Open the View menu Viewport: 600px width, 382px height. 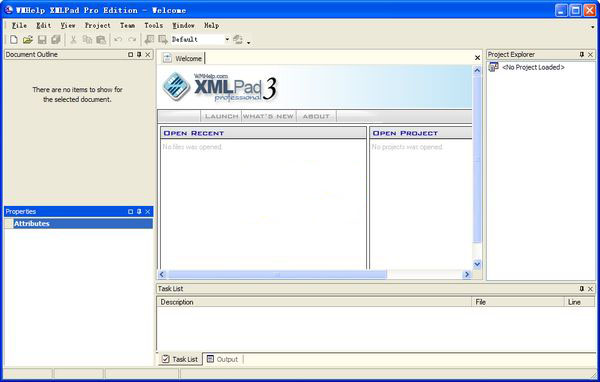tap(68, 26)
